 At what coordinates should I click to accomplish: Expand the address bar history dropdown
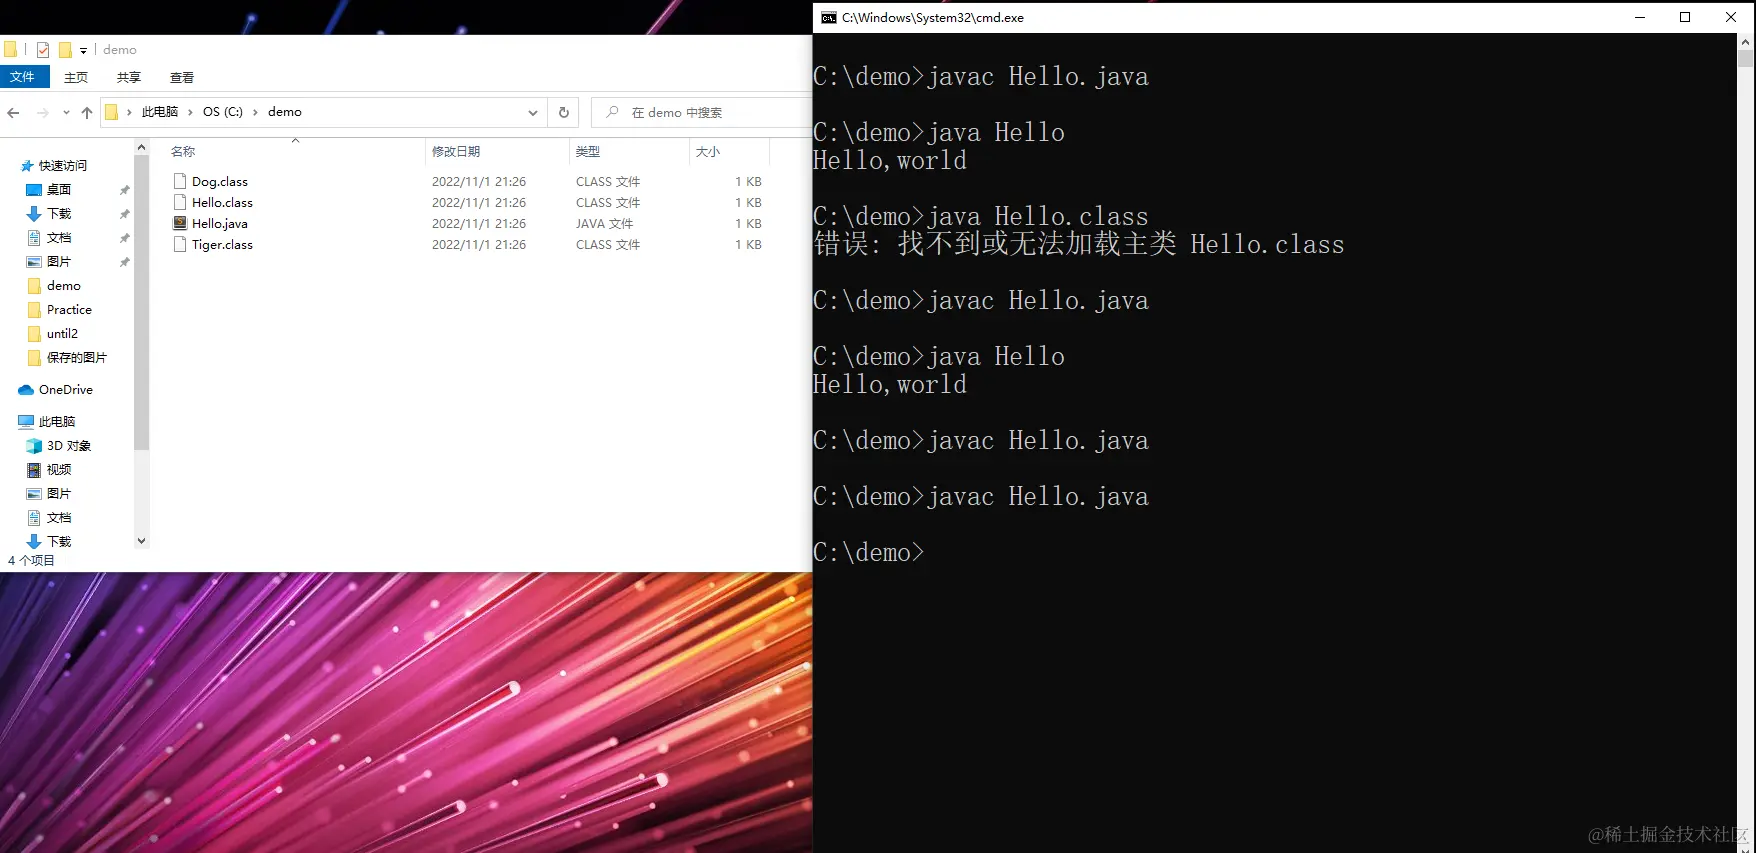[533, 112]
